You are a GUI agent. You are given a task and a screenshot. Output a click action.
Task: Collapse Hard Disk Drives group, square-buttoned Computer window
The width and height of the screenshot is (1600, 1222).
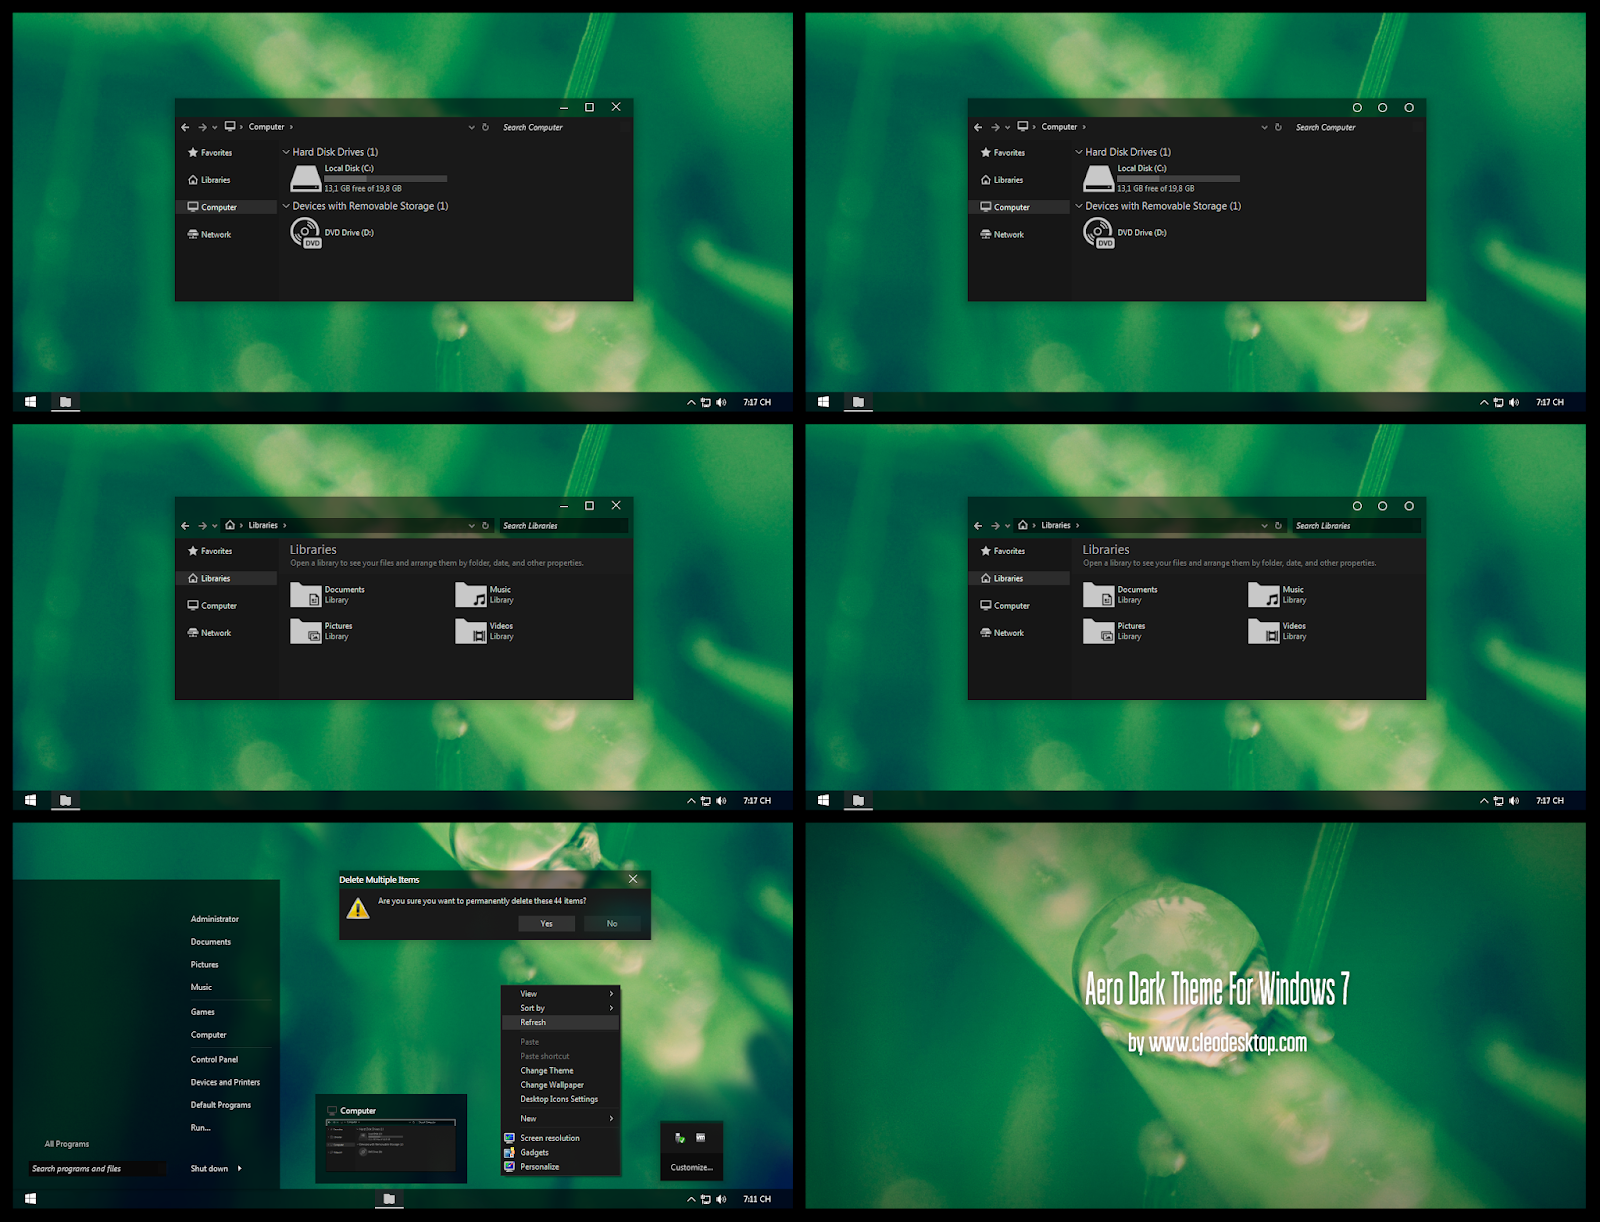tap(286, 152)
